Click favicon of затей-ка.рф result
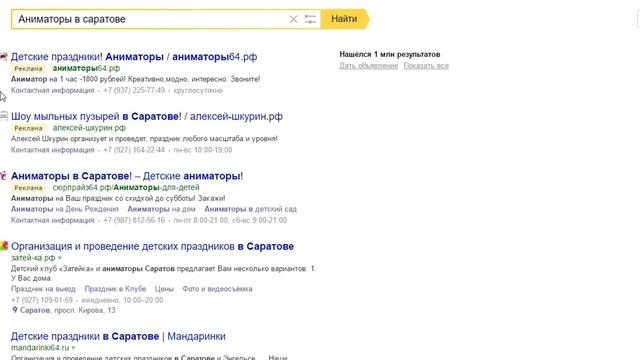The height and width of the screenshot is (360, 640). click(x=4, y=246)
